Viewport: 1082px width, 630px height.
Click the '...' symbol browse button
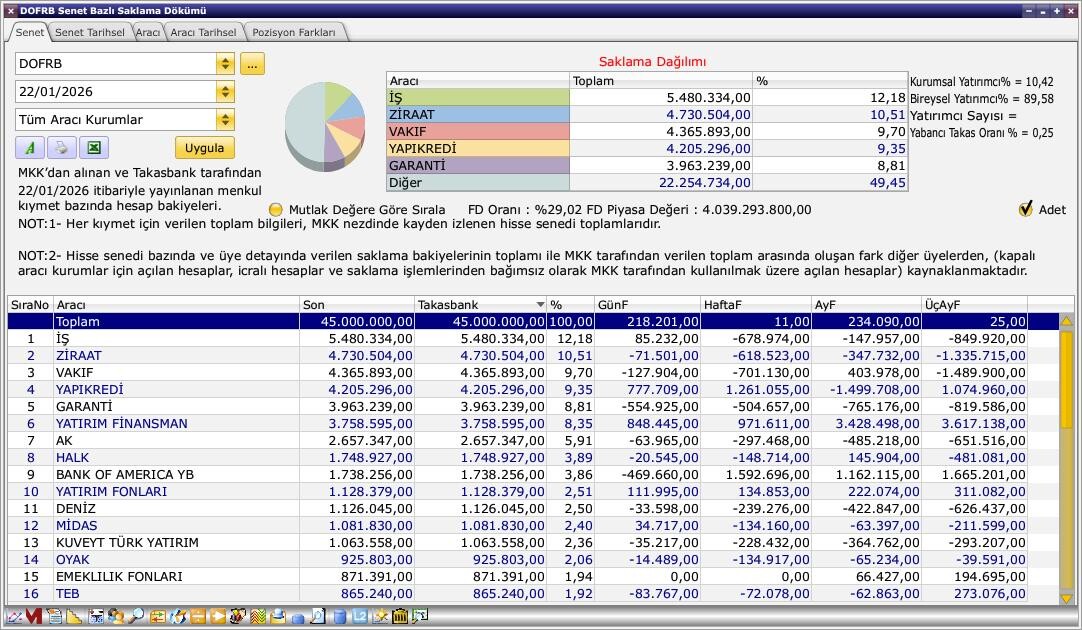point(252,64)
